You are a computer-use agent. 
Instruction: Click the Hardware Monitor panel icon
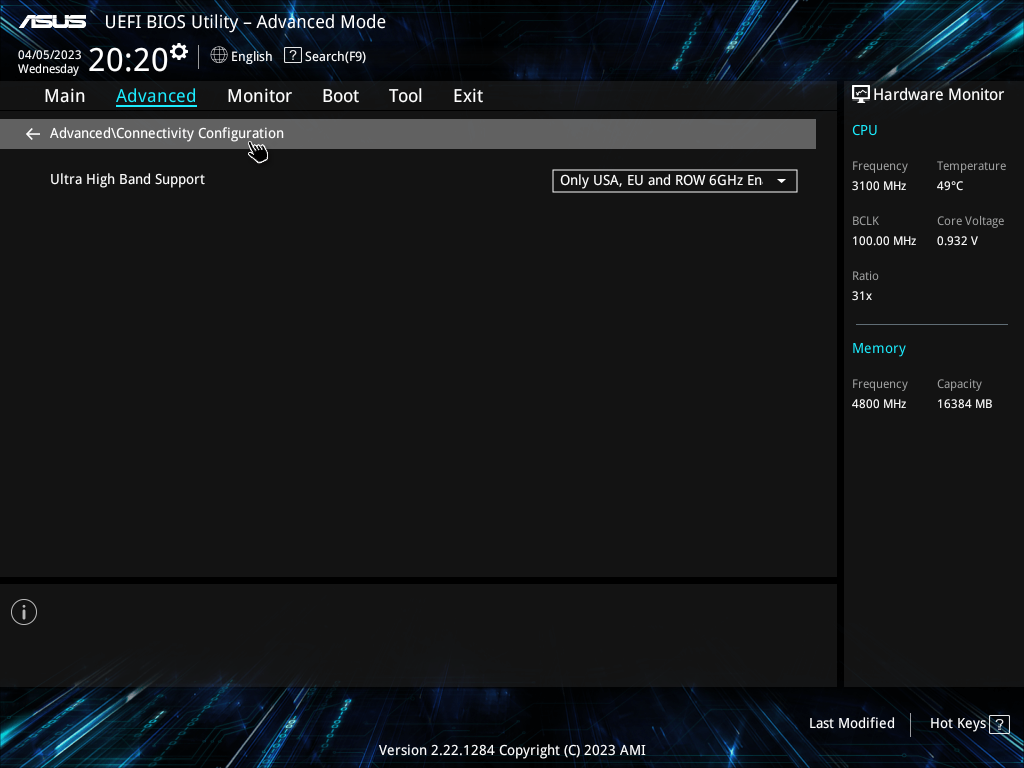click(x=861, y=94)
